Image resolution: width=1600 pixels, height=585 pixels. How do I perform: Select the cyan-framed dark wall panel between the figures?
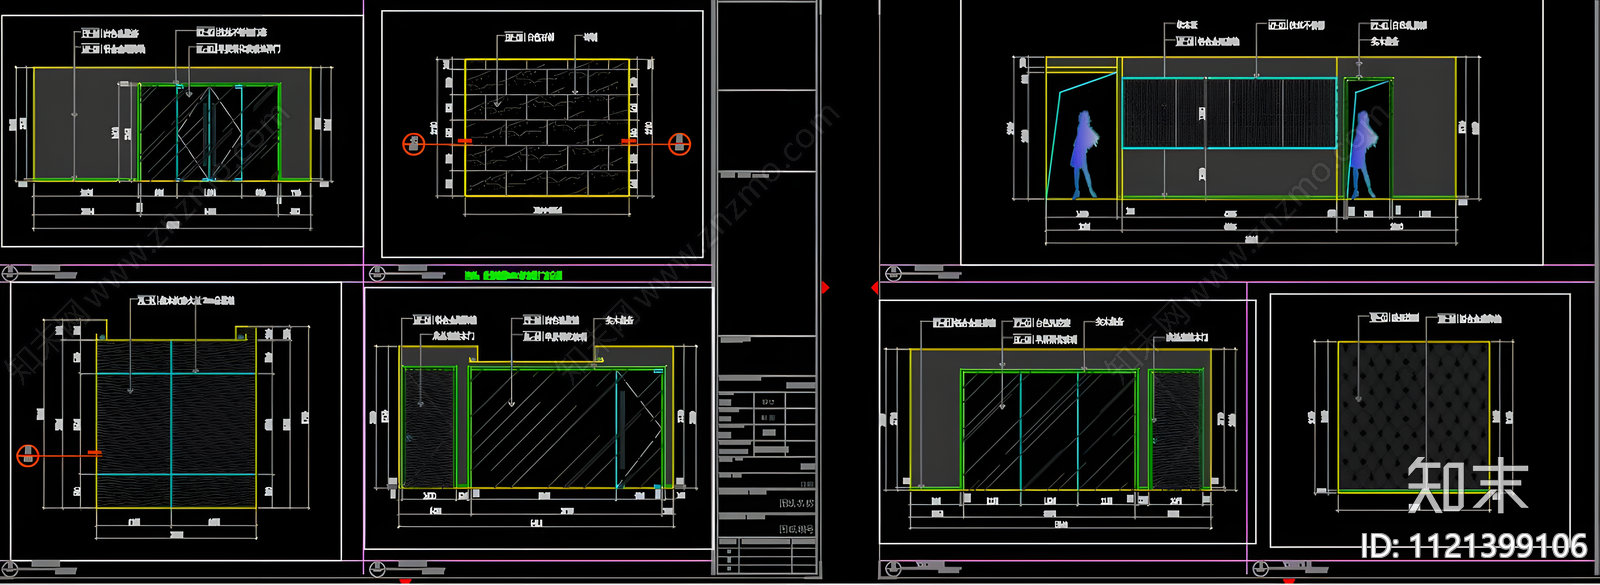[1229, 112]
